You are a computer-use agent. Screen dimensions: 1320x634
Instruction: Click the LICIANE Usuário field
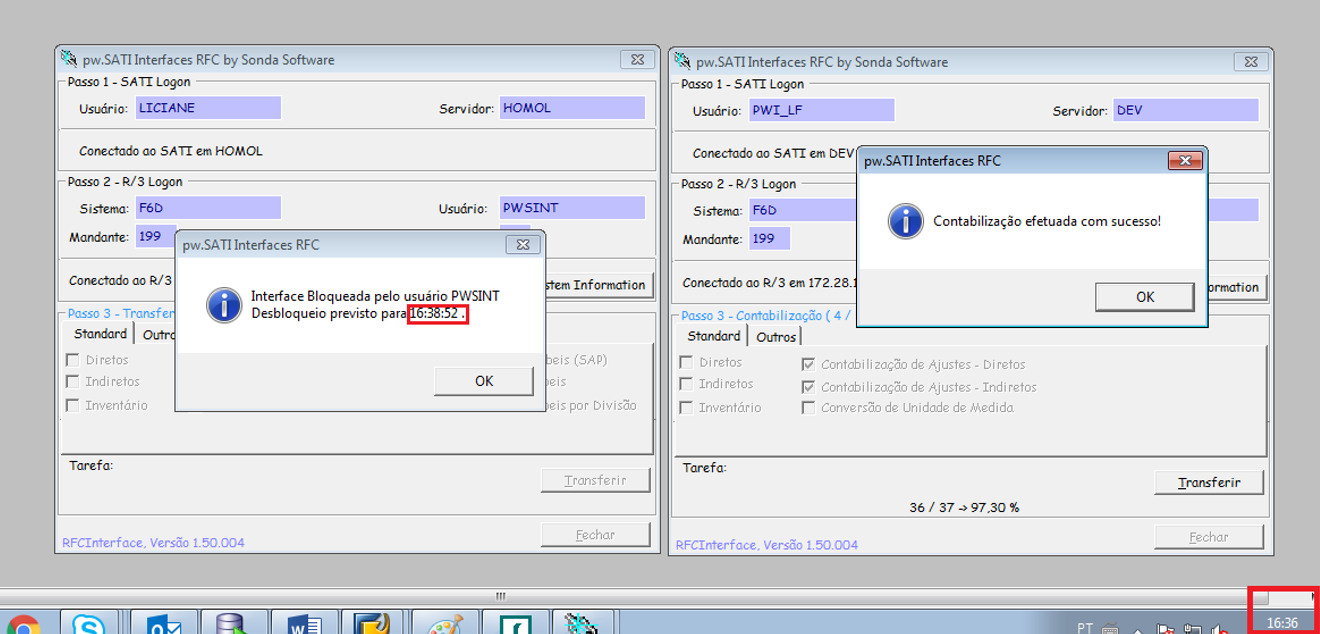pos(207,107)
